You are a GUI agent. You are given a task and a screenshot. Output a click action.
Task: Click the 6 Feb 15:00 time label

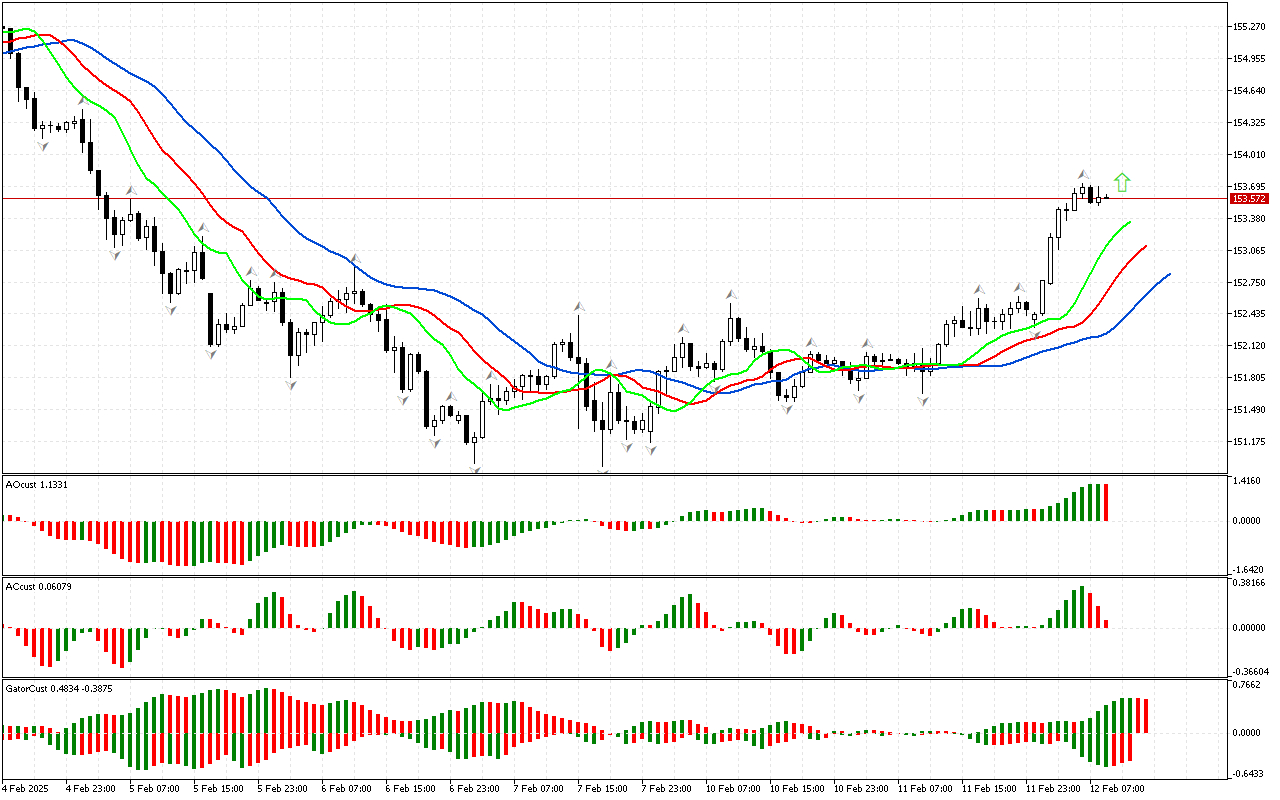click(410, 788)
